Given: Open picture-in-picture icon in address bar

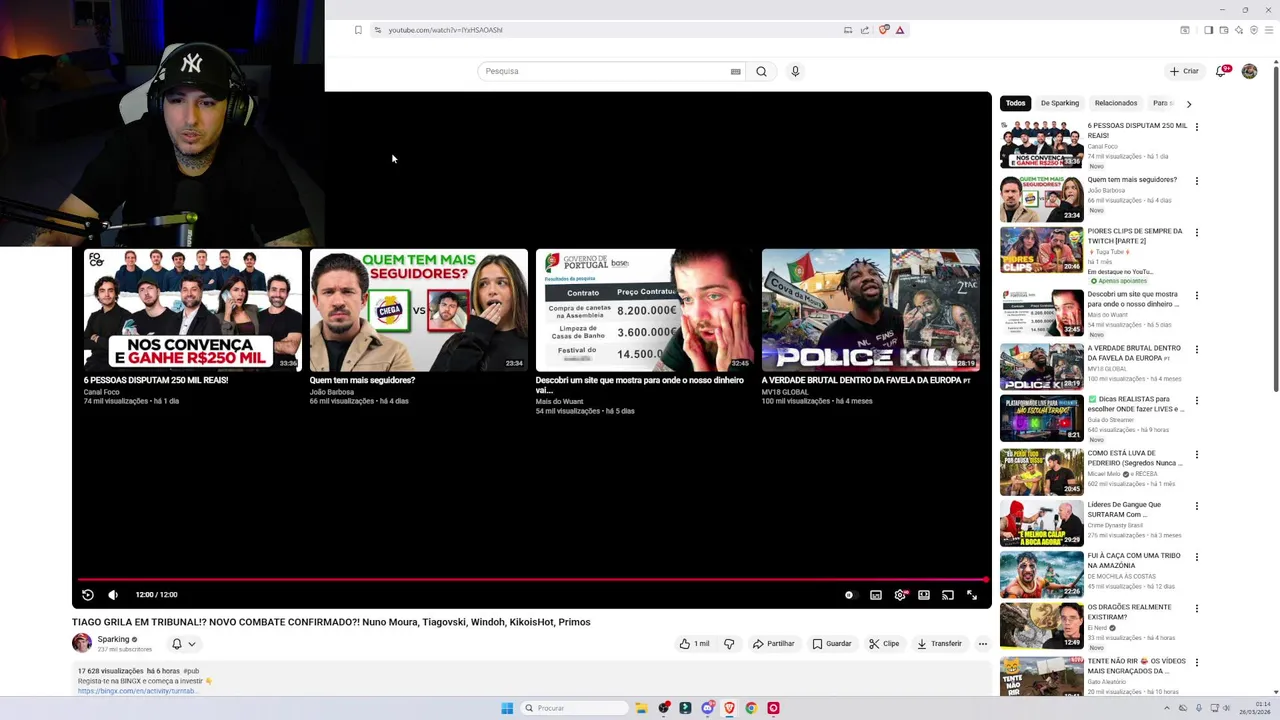Looking at the screenshot, I should point(848,30).
